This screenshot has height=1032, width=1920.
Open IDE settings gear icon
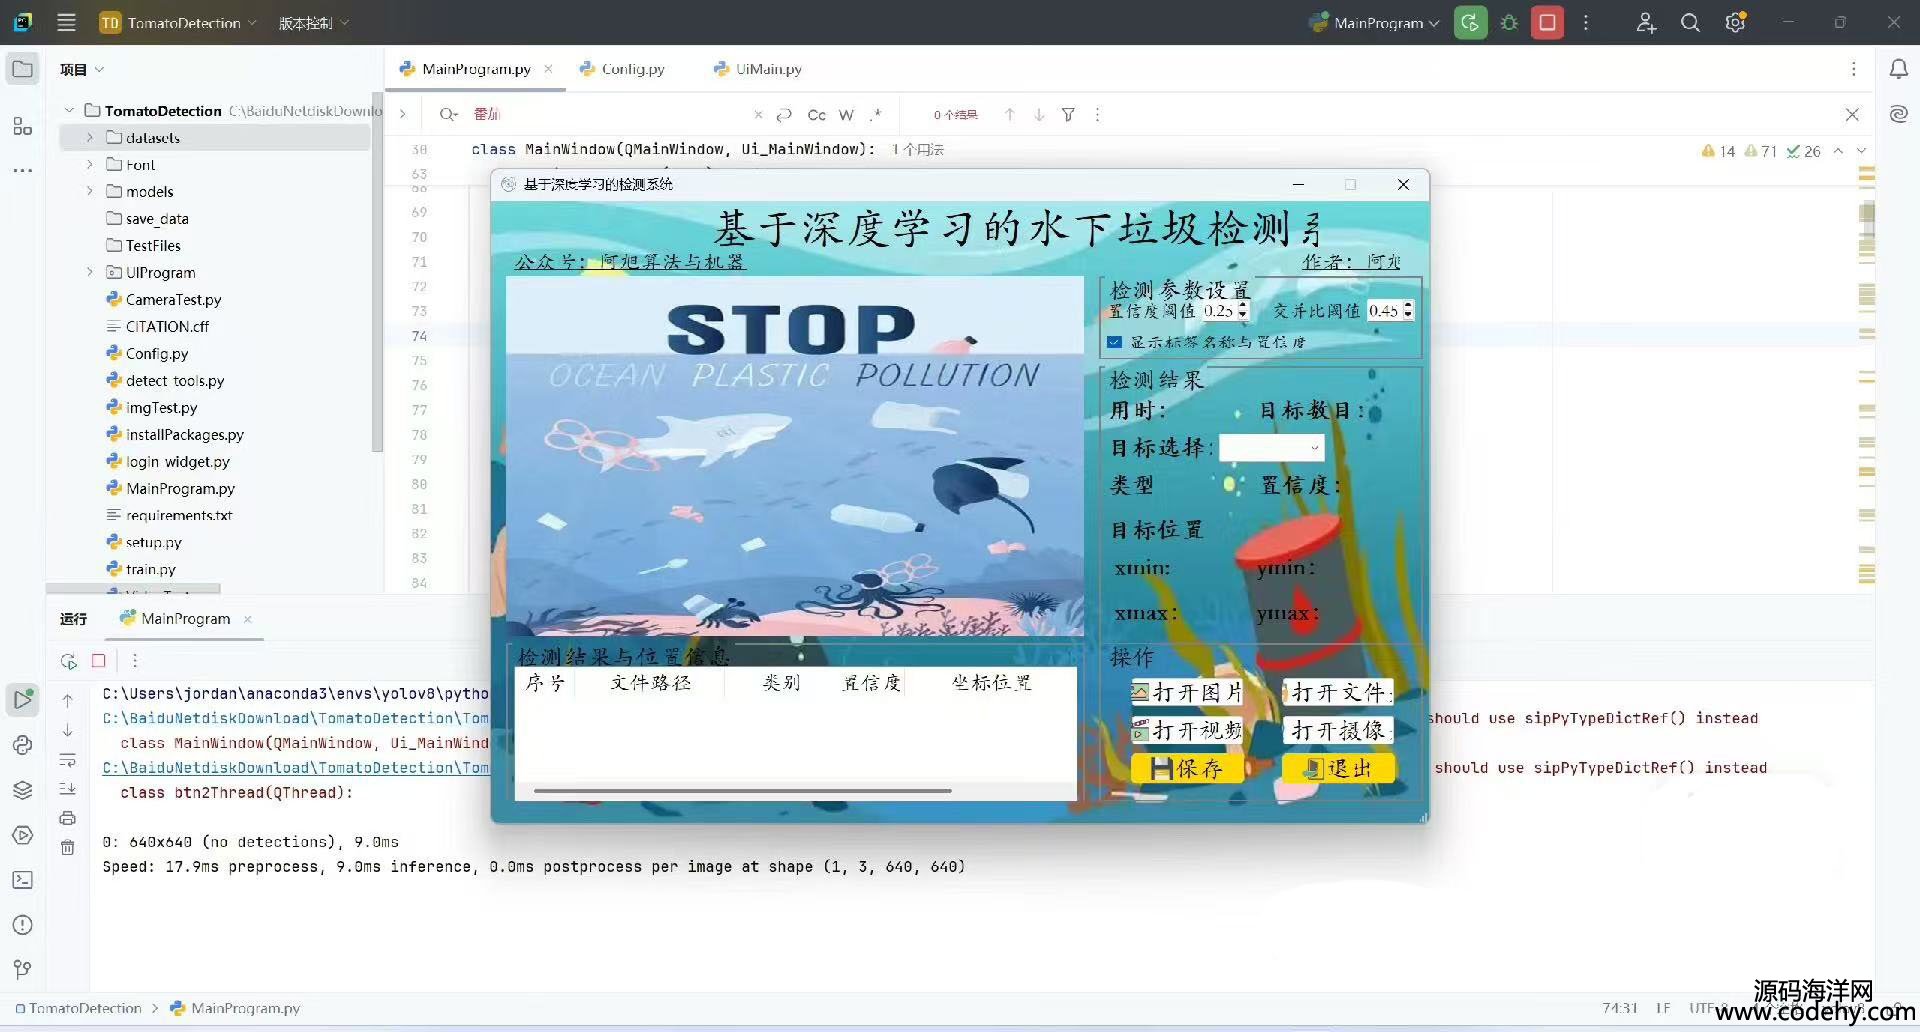1735,23
